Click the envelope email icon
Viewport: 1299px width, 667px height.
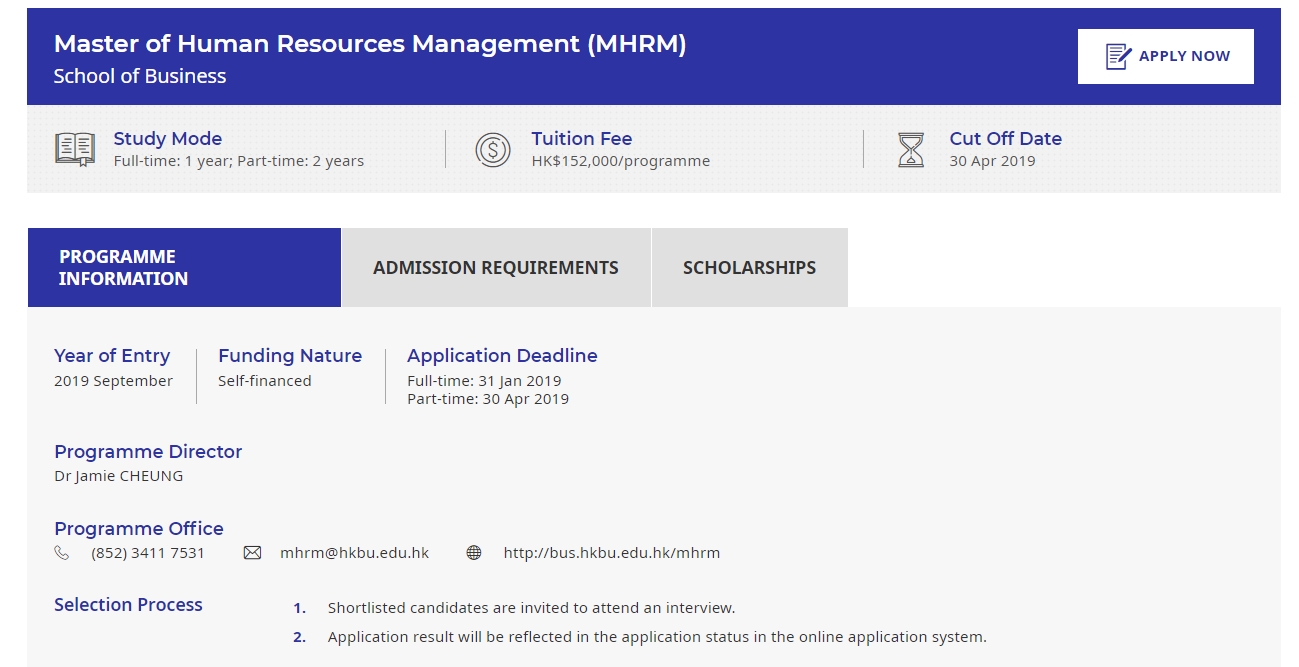tap(252, 553)
